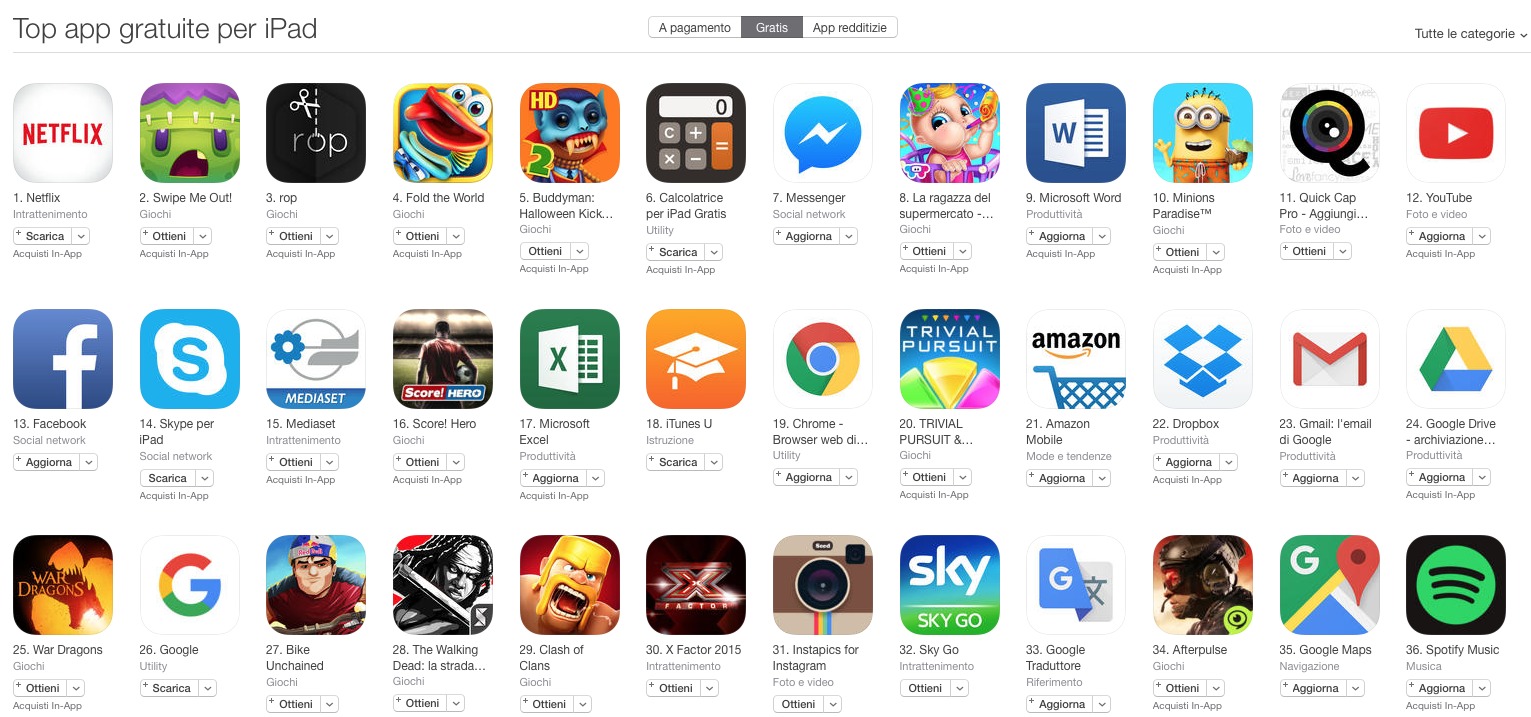This screenshot has height=717, width=1531.
Task: Select the Dropbox app icon
Action: tap(1203, 359)
